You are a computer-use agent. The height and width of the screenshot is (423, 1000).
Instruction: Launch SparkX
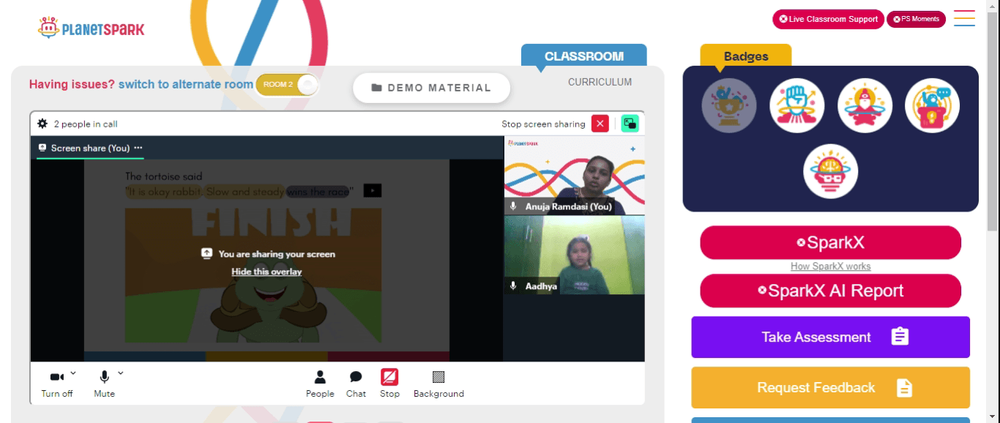(830, 242)
